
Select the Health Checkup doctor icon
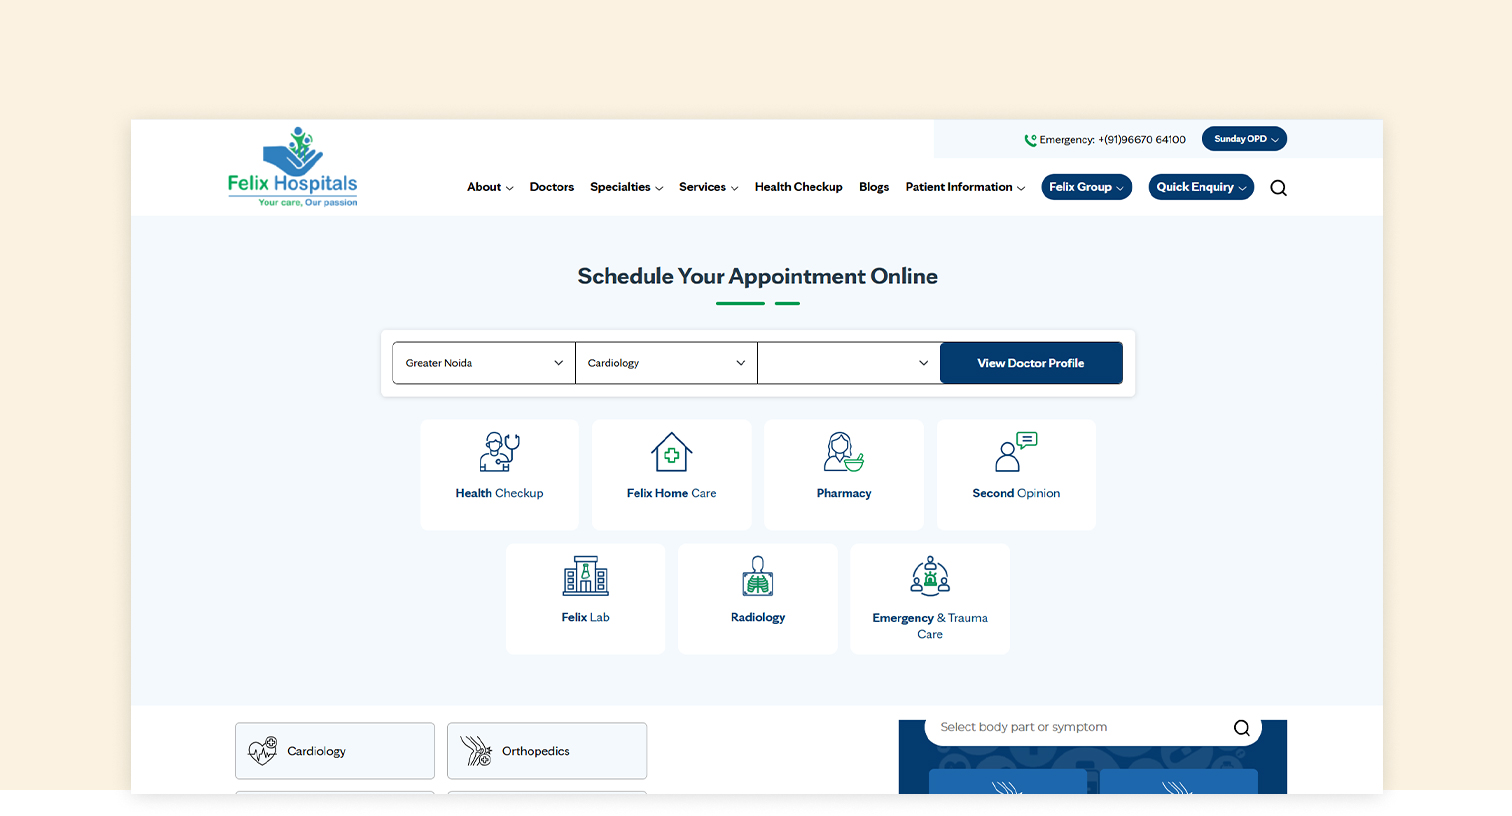click(499, 453)
